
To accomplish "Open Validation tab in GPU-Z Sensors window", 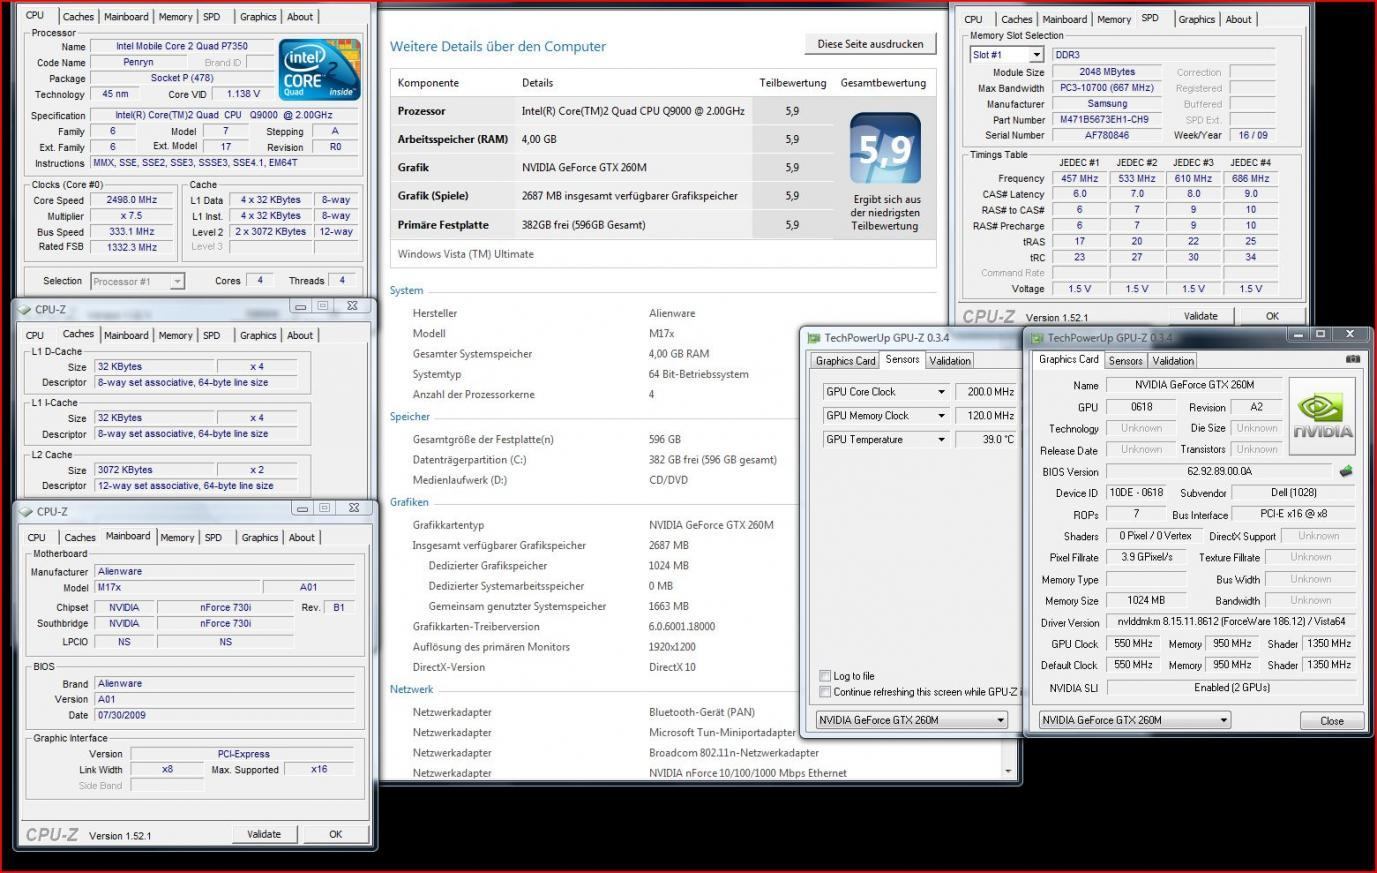I will pos(949,361).
